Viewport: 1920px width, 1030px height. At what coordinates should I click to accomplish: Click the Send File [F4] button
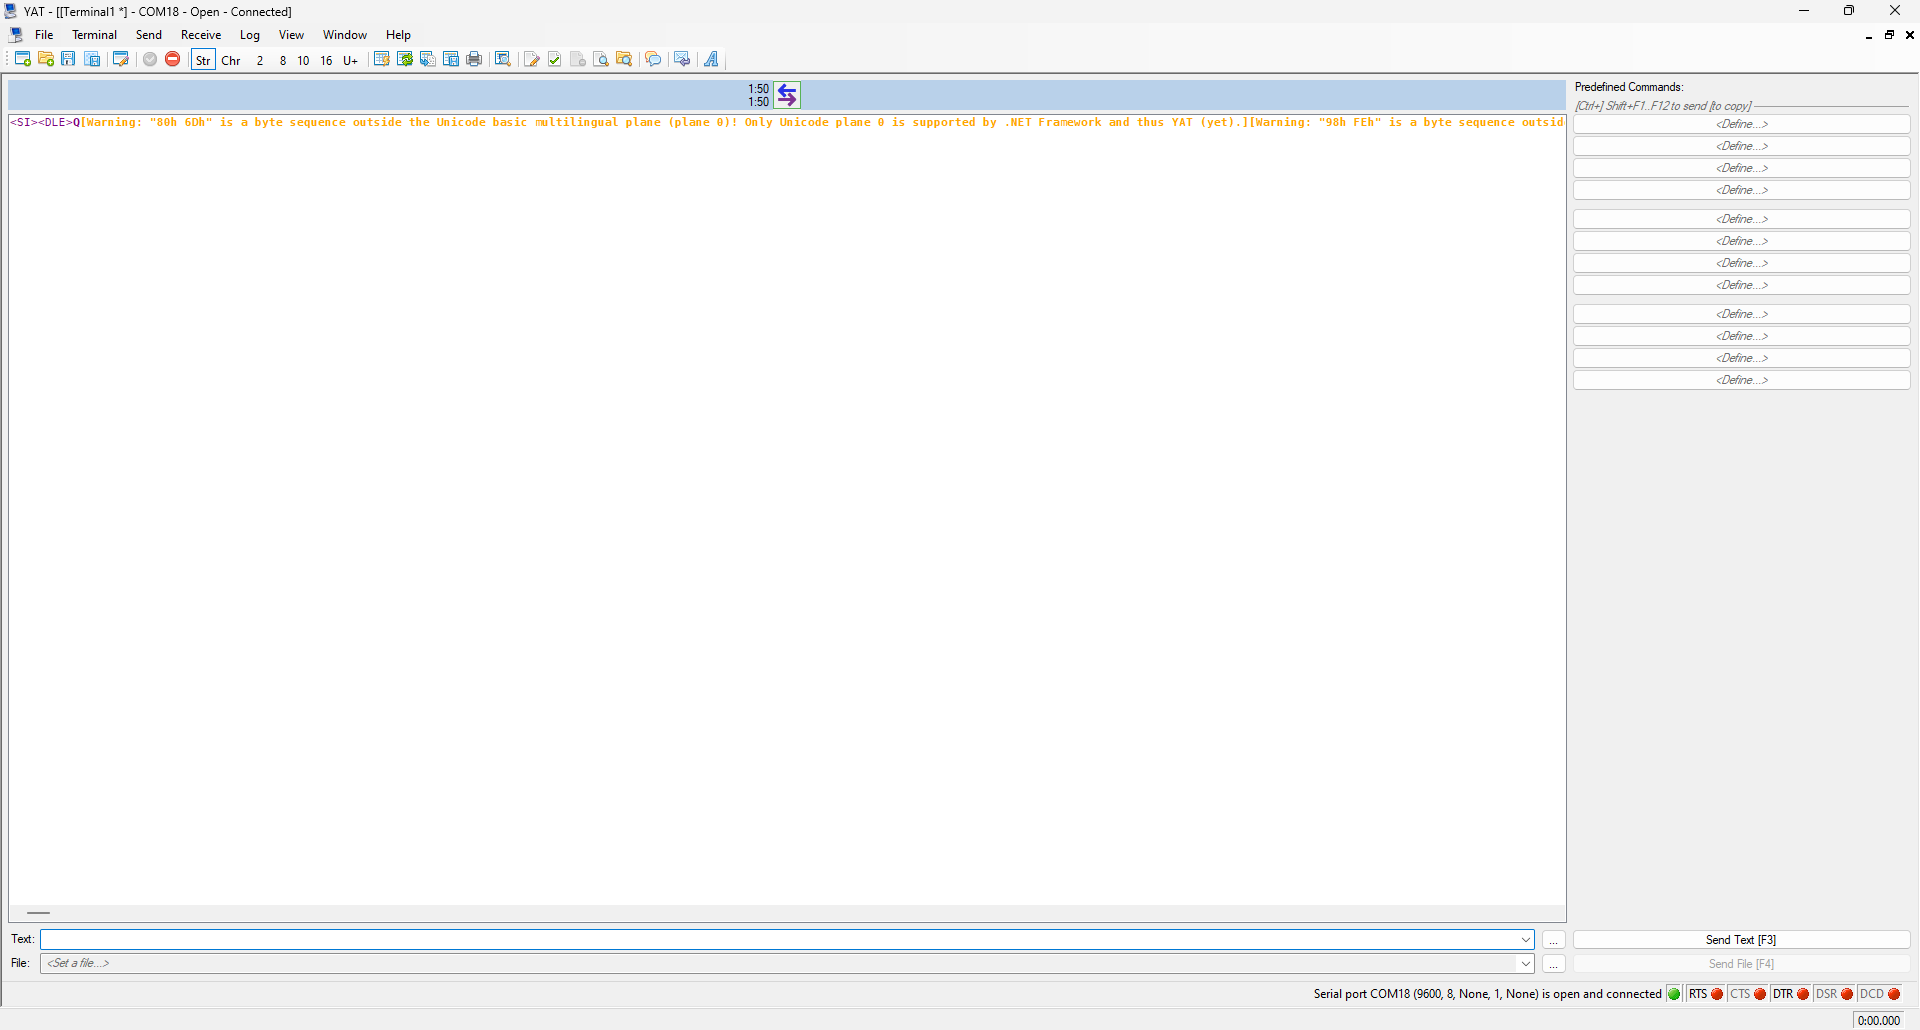pyautogui.click(x=1741, y=964)
